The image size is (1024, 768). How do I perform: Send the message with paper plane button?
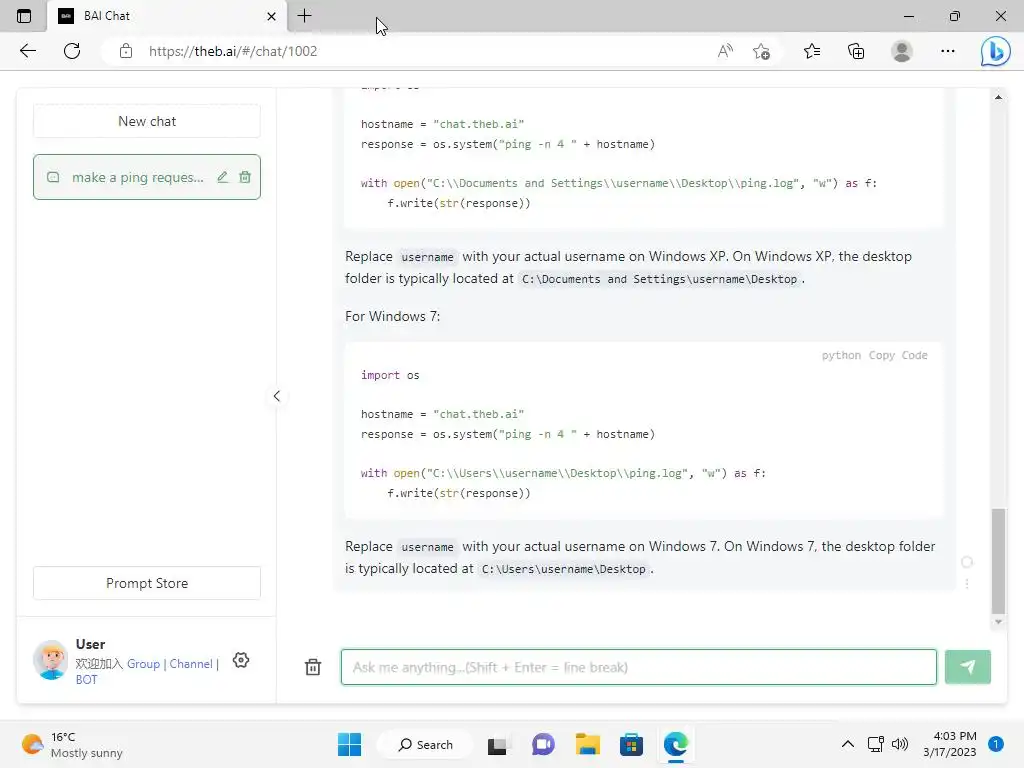click(x=968, y=667)
